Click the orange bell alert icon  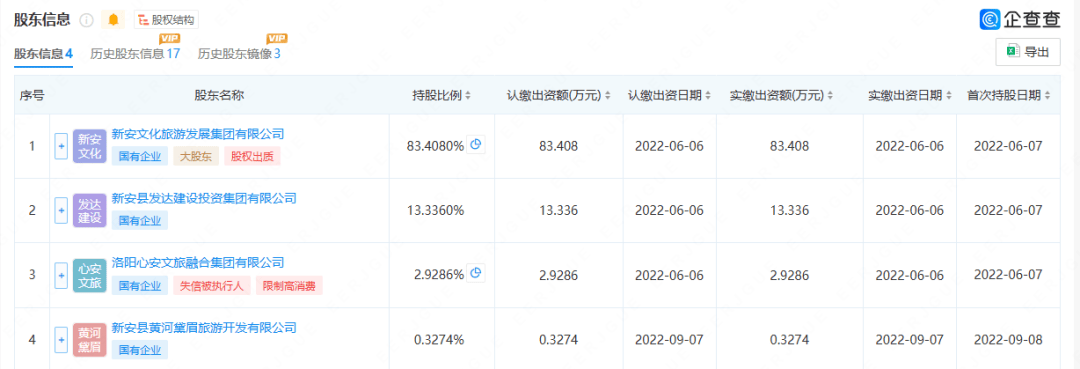pos(113,20)
